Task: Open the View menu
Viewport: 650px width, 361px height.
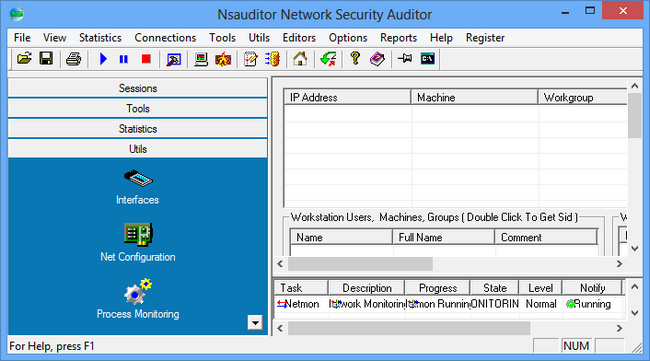Action: 54,38
